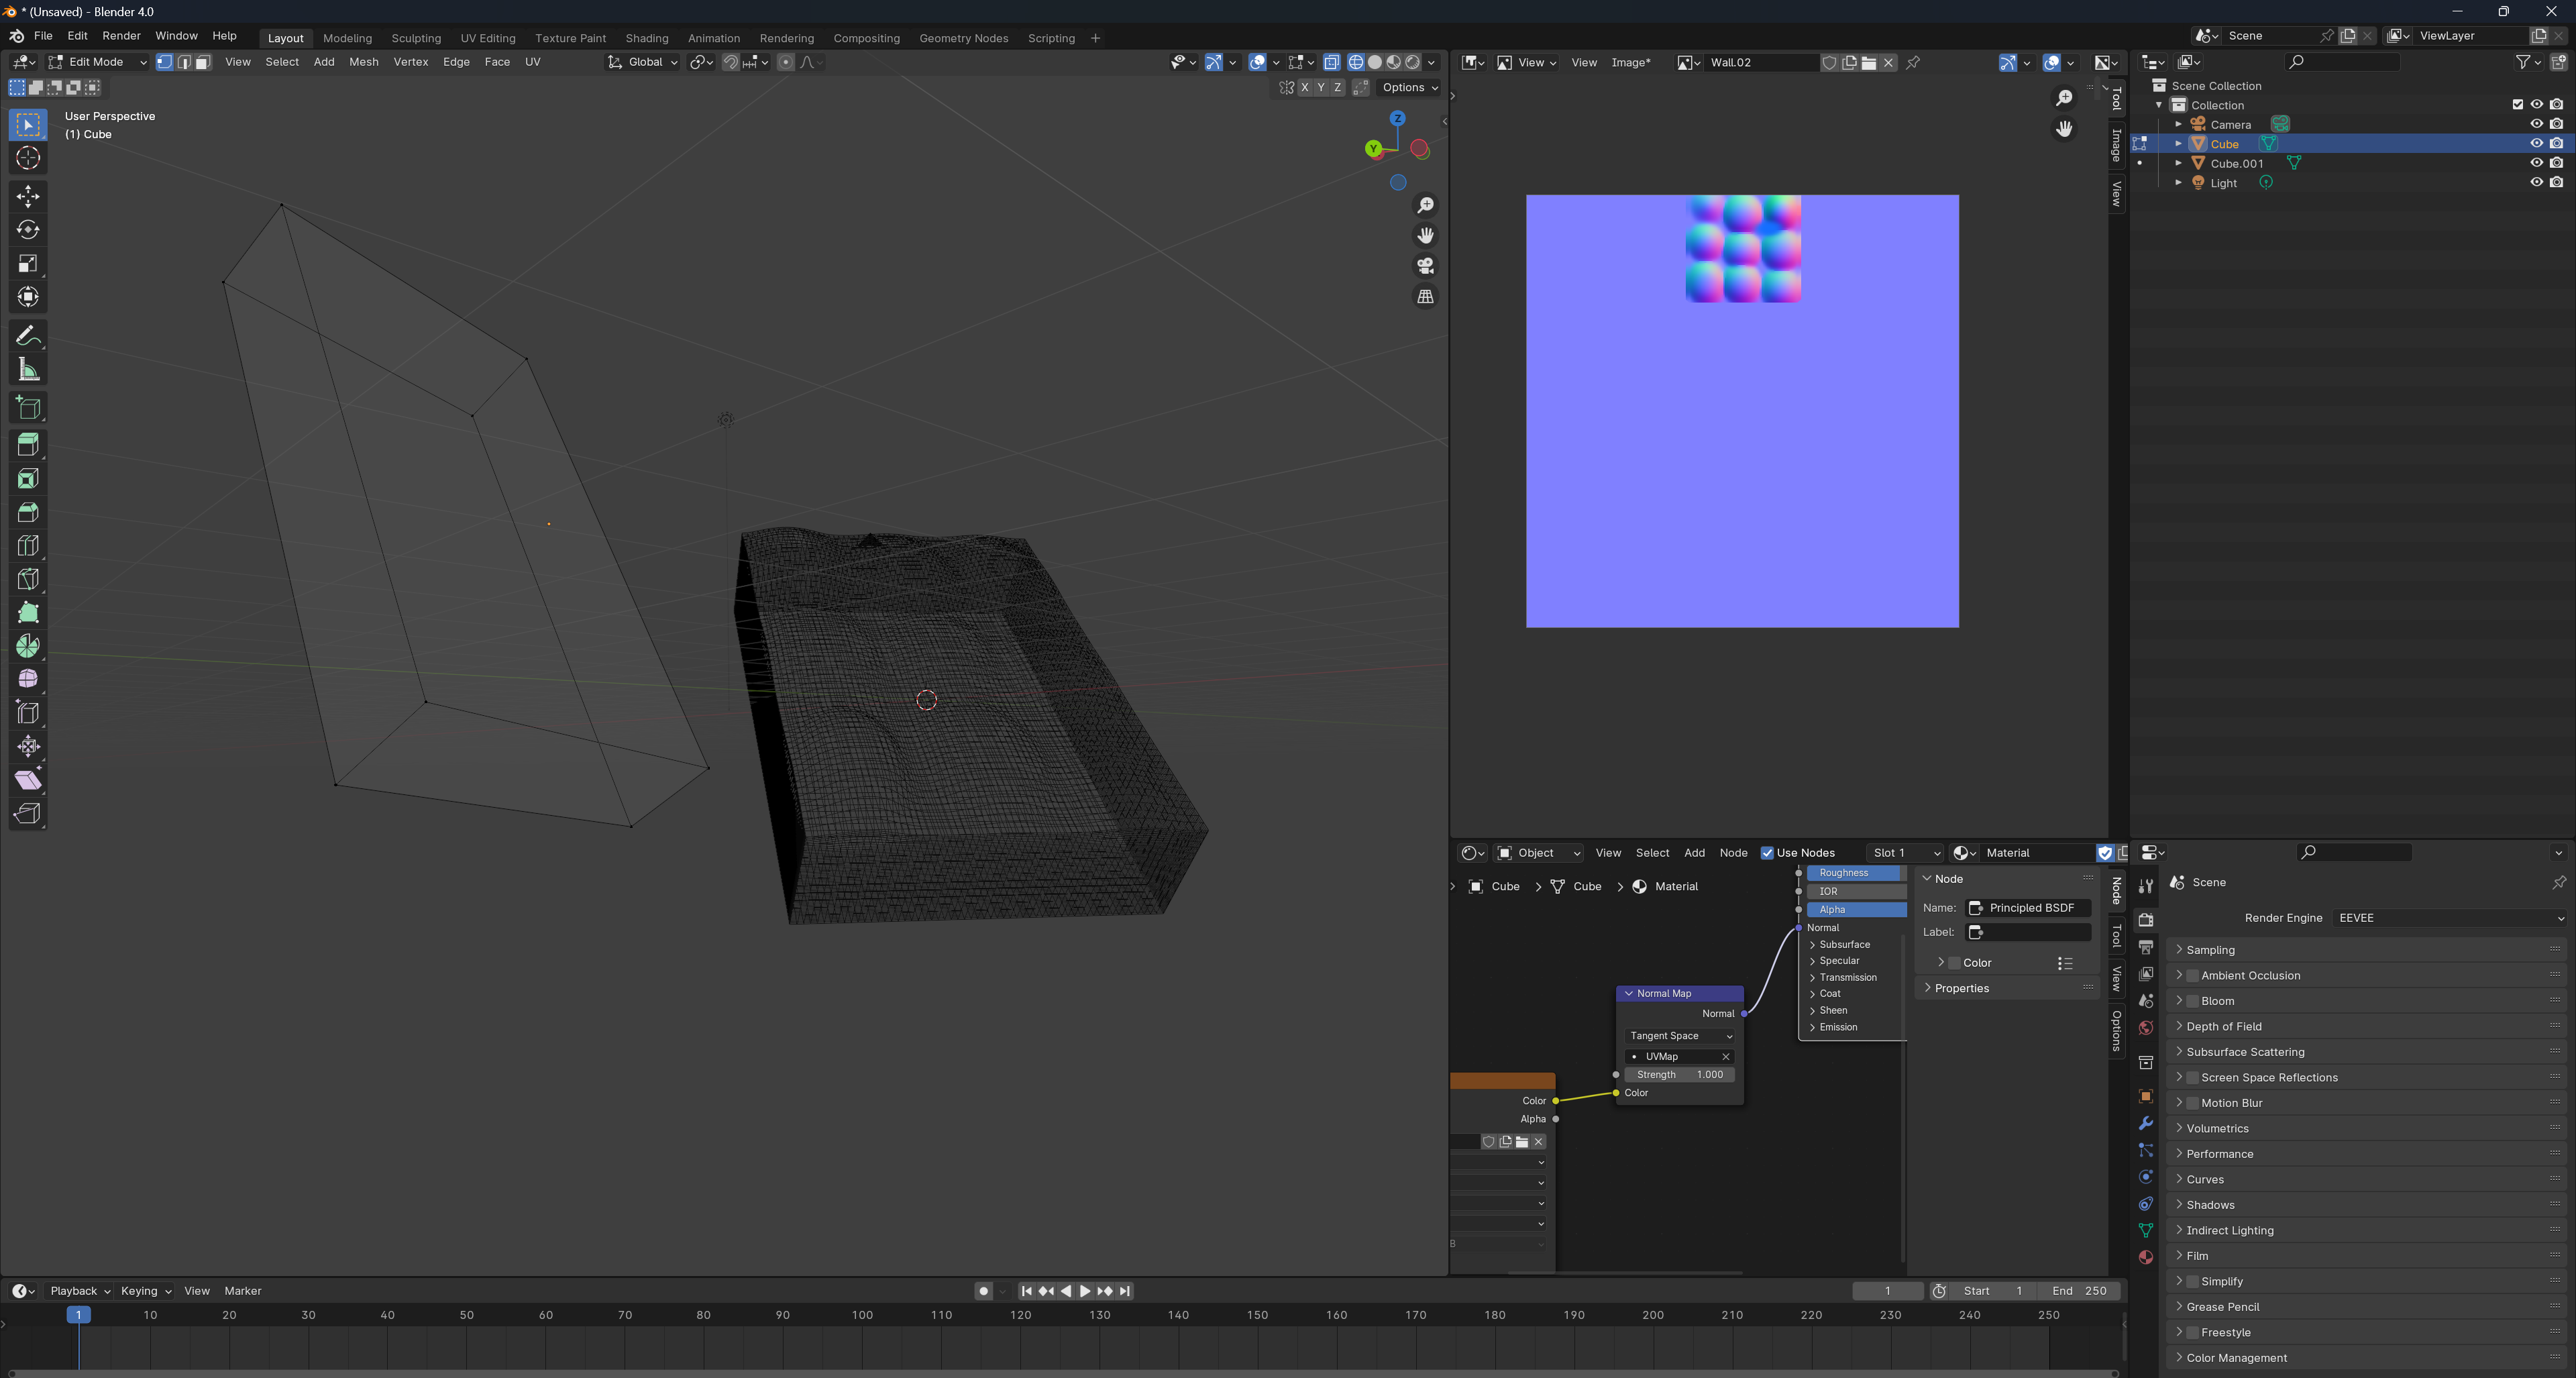
Task: Expand the Shadows panel
Action: [2210, 1205]
